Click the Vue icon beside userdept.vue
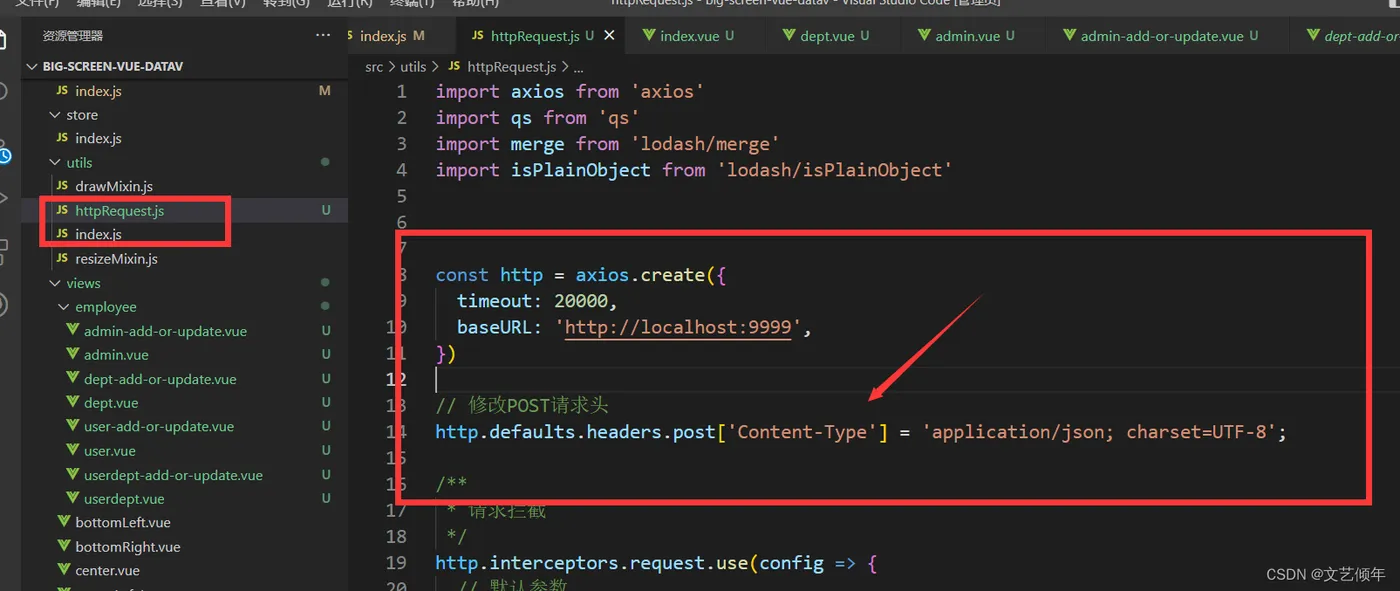The width and height of the screenshot is (1400, 591). click(72, 498)
